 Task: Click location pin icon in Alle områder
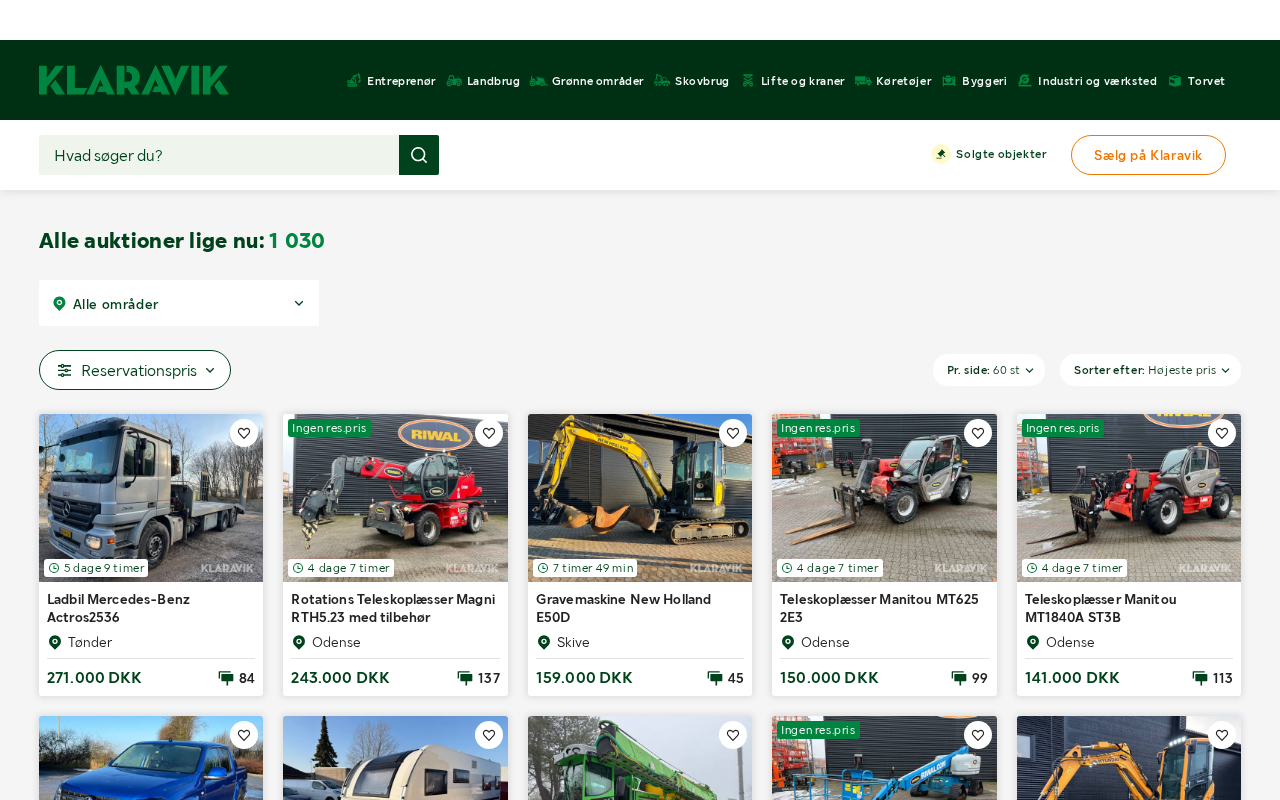pos(59,304)
